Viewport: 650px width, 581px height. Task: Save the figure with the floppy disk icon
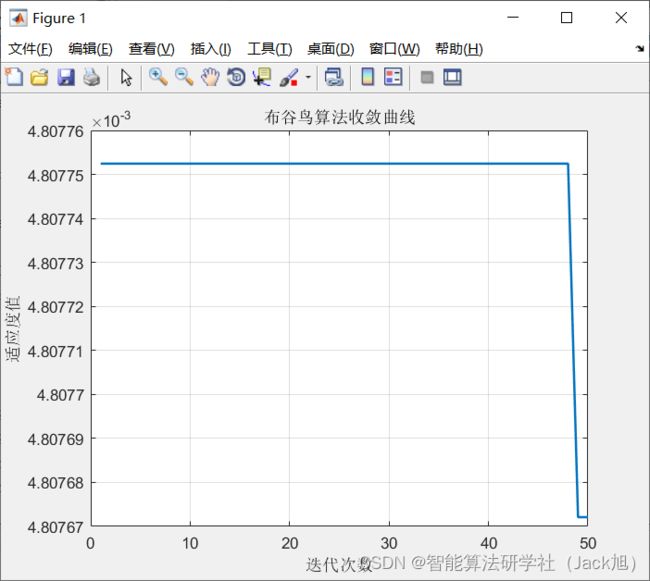[65, 77]
